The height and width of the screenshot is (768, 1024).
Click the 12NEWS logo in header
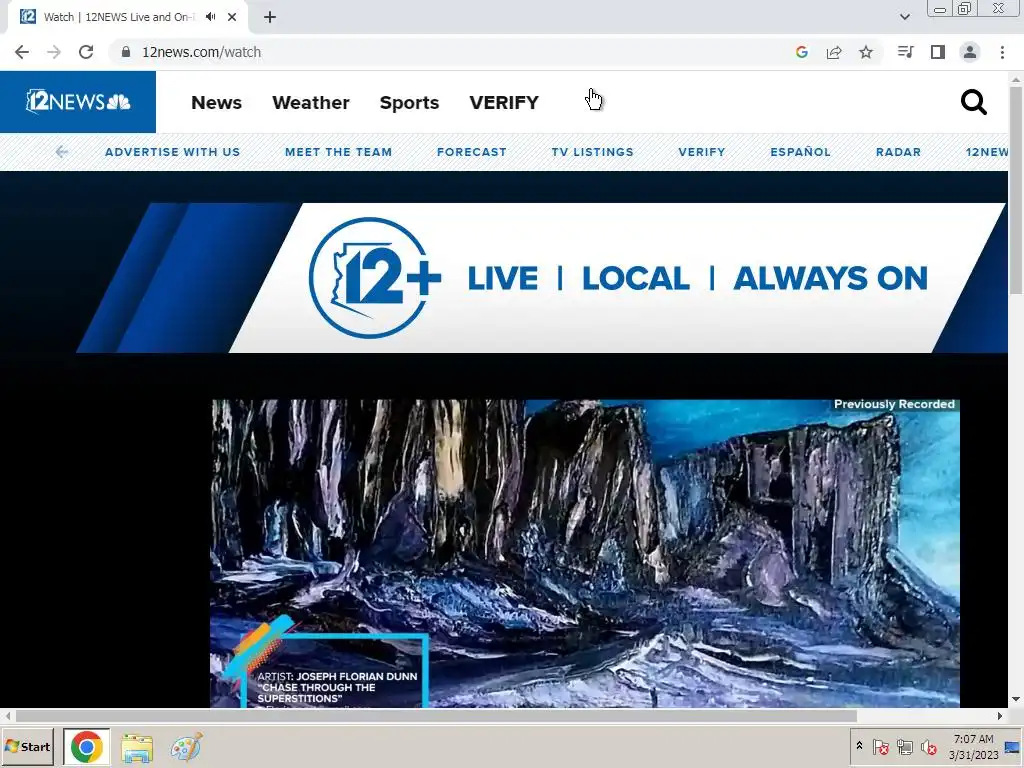click(x=78, y=102)
